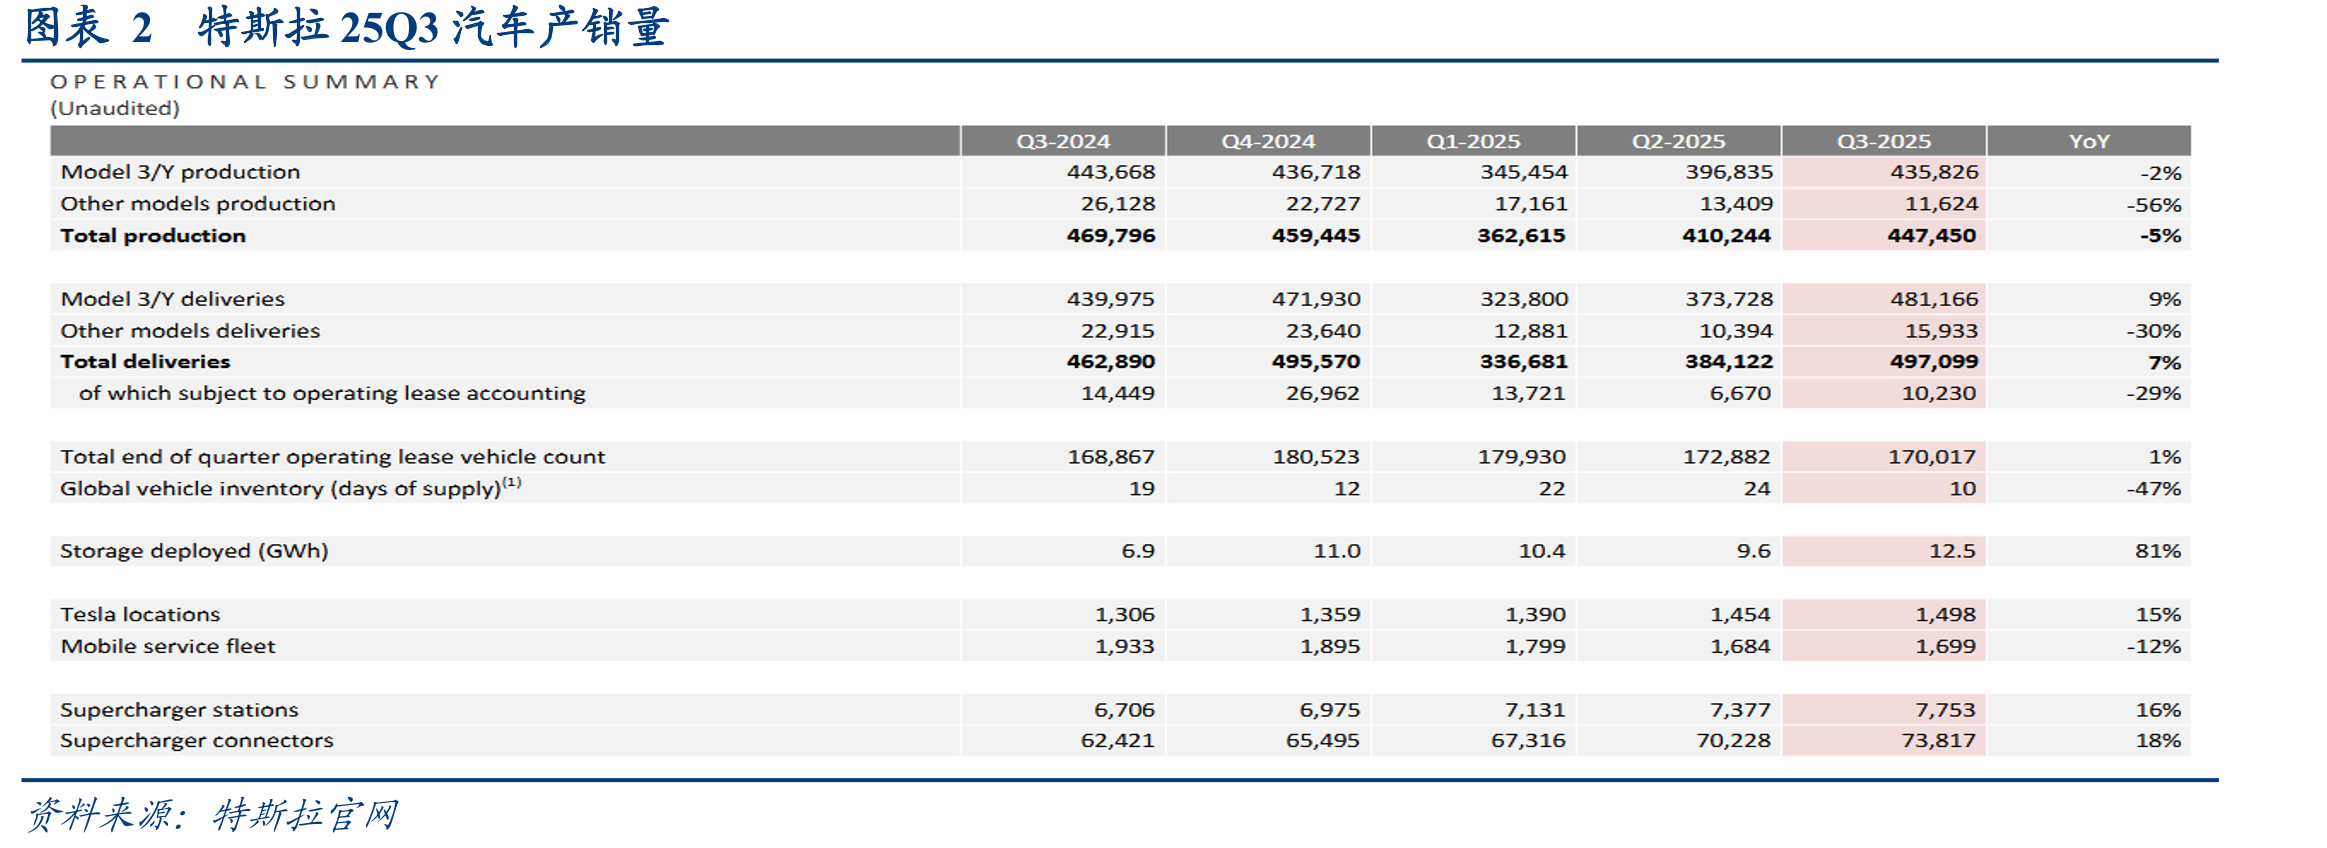This screenshot has height=848, width=2327.
Task: Click the Global vehicle inventory row label
Action: coord(290,487)
